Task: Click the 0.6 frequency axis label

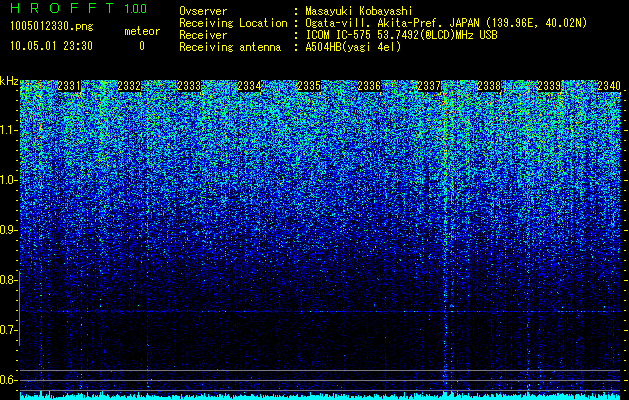Action: tap(7, 380)
